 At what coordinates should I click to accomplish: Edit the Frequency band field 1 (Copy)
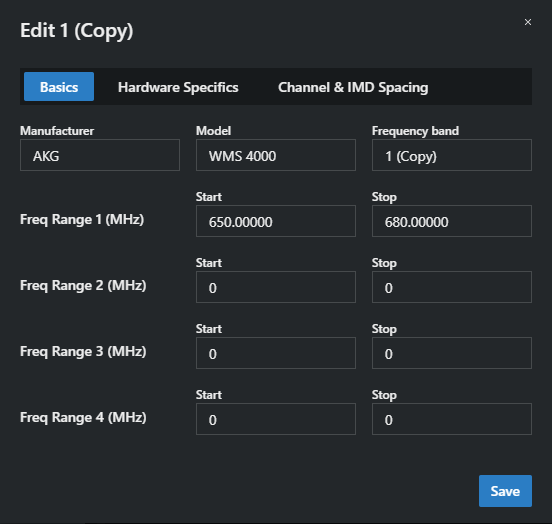(x=452, y=155)
